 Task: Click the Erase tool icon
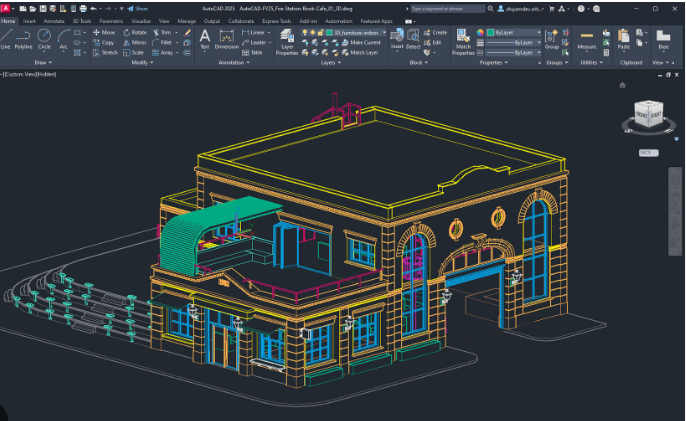click(187, 32)
